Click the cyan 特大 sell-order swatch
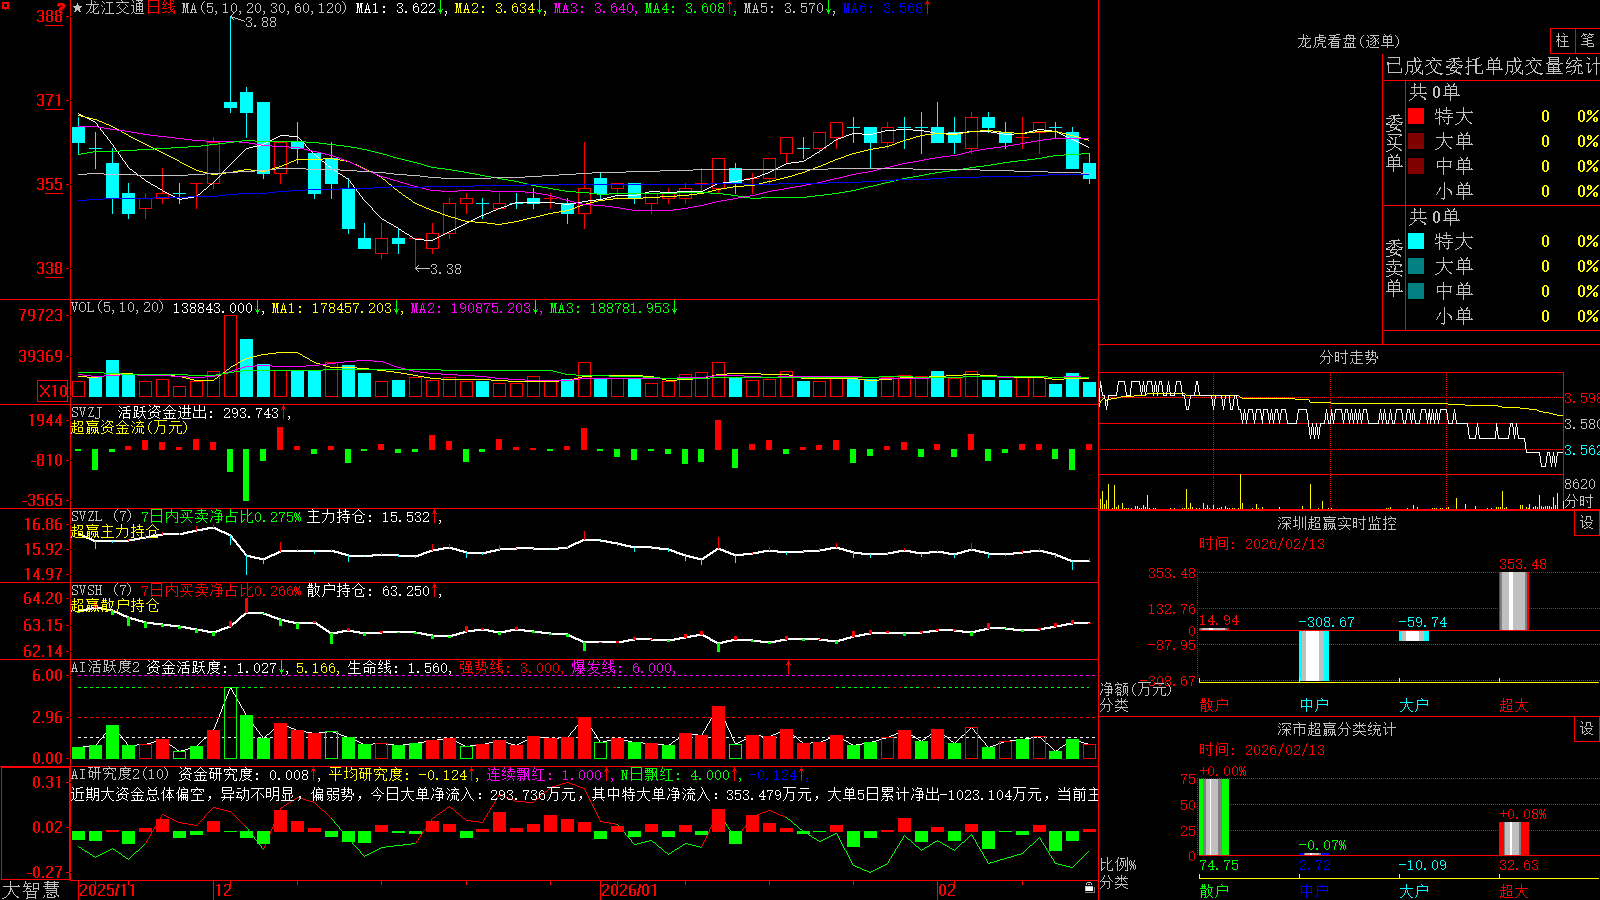This screenshot has height=900, width=1600. [1416, 241]
